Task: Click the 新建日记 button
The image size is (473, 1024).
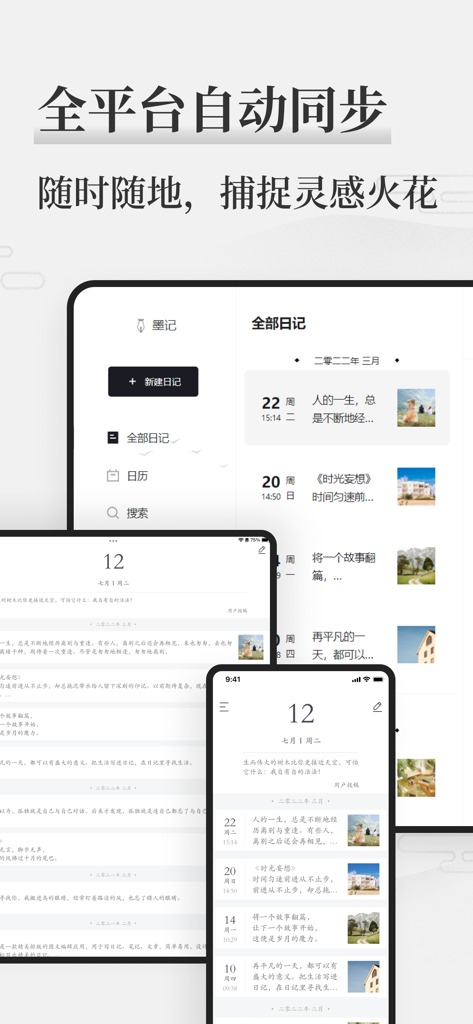Action: [153, 381]
